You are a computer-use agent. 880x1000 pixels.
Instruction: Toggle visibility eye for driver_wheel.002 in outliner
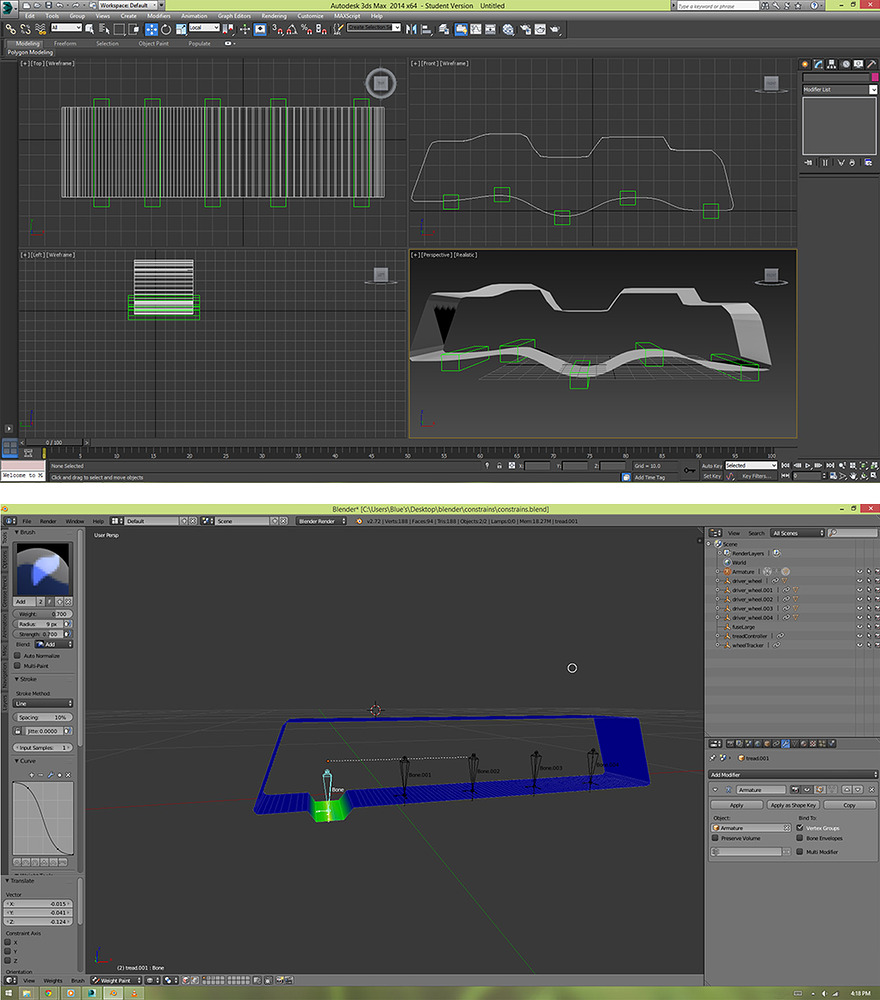tap(860, 599)
